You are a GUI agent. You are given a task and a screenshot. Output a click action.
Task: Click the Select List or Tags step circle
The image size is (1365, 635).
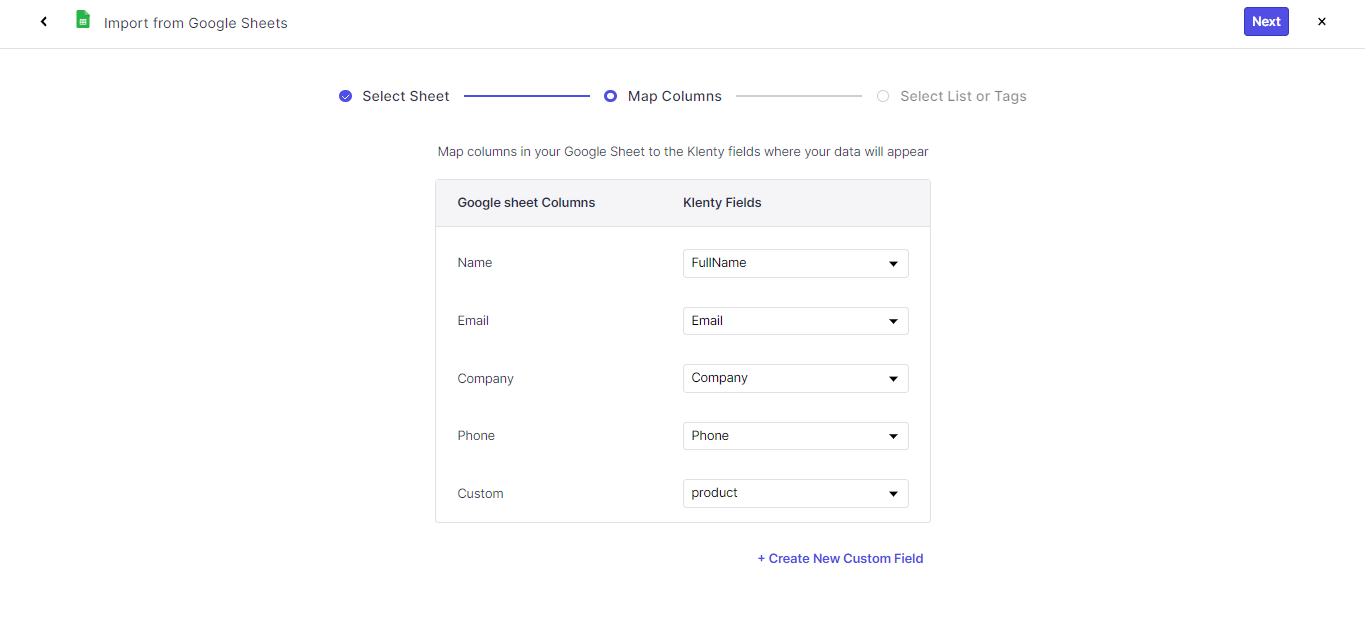(883, 96)
